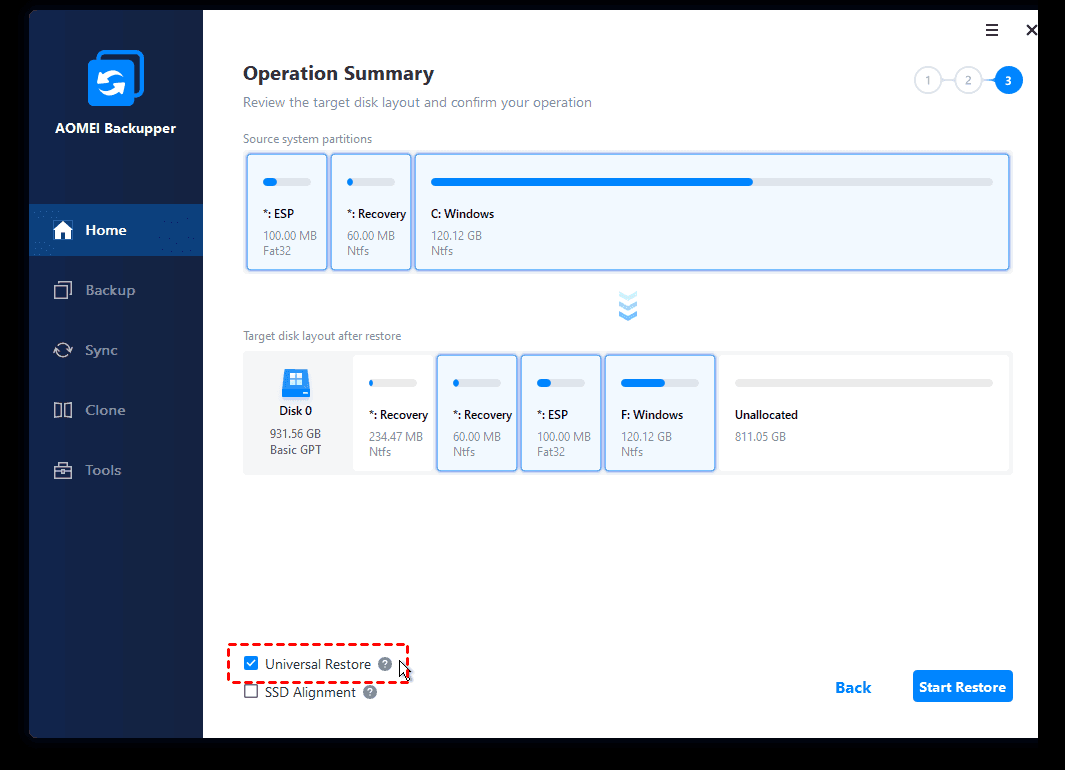Uncheck the Universal Restore checkbox

(x=251, y=664)
